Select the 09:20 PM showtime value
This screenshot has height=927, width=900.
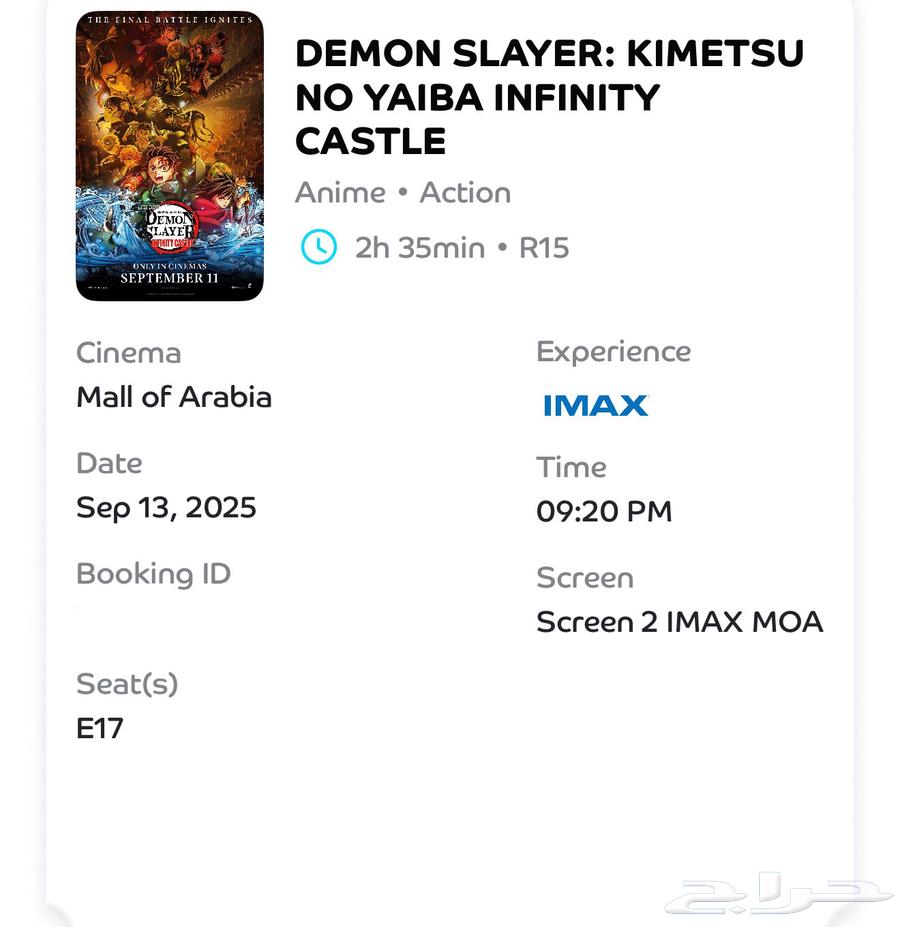point(604,512)
